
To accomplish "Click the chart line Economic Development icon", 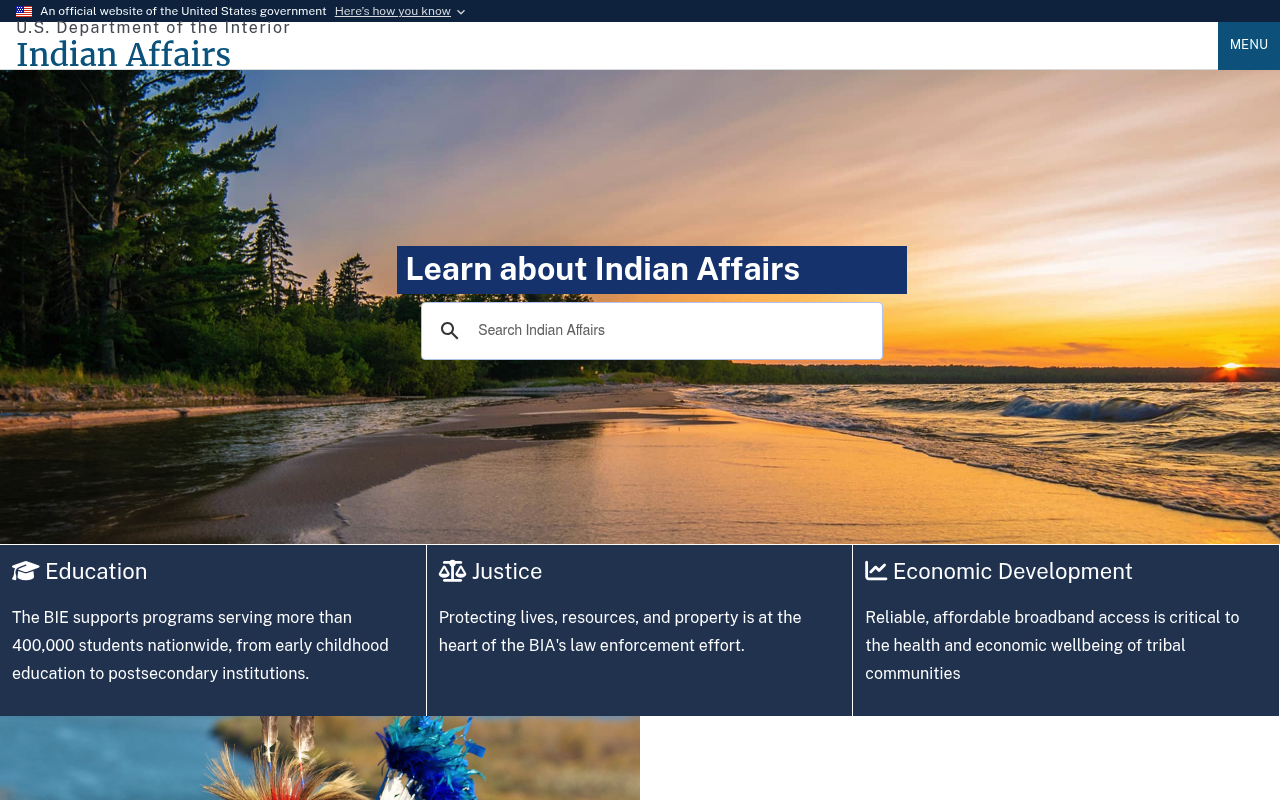I will coord(876,571).
